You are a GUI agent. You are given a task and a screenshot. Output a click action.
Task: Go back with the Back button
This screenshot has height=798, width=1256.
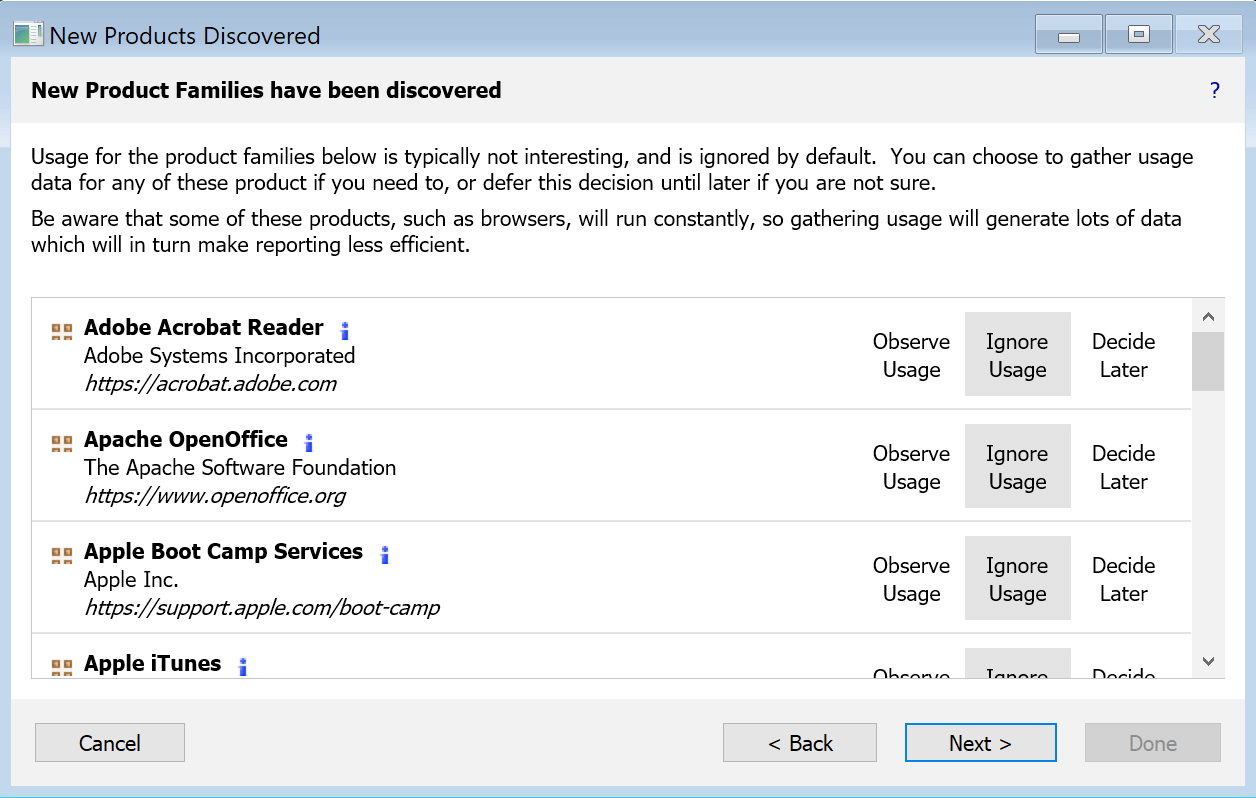point(800,743)
